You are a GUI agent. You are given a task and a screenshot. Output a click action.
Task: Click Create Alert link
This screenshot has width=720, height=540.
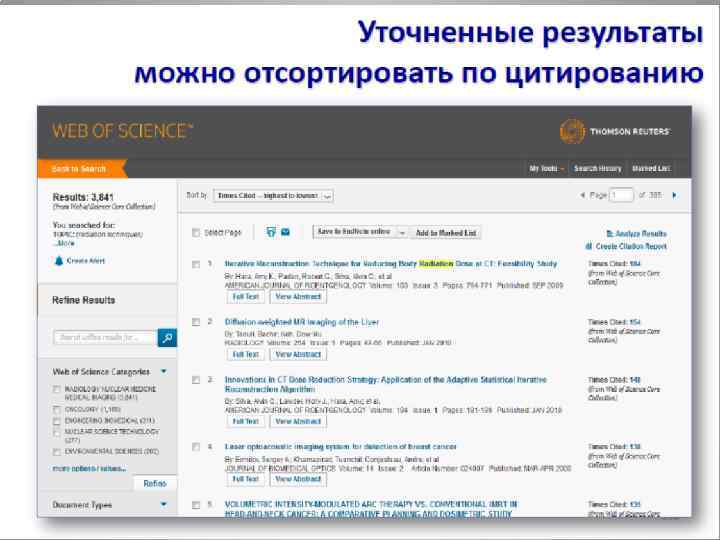86,261
